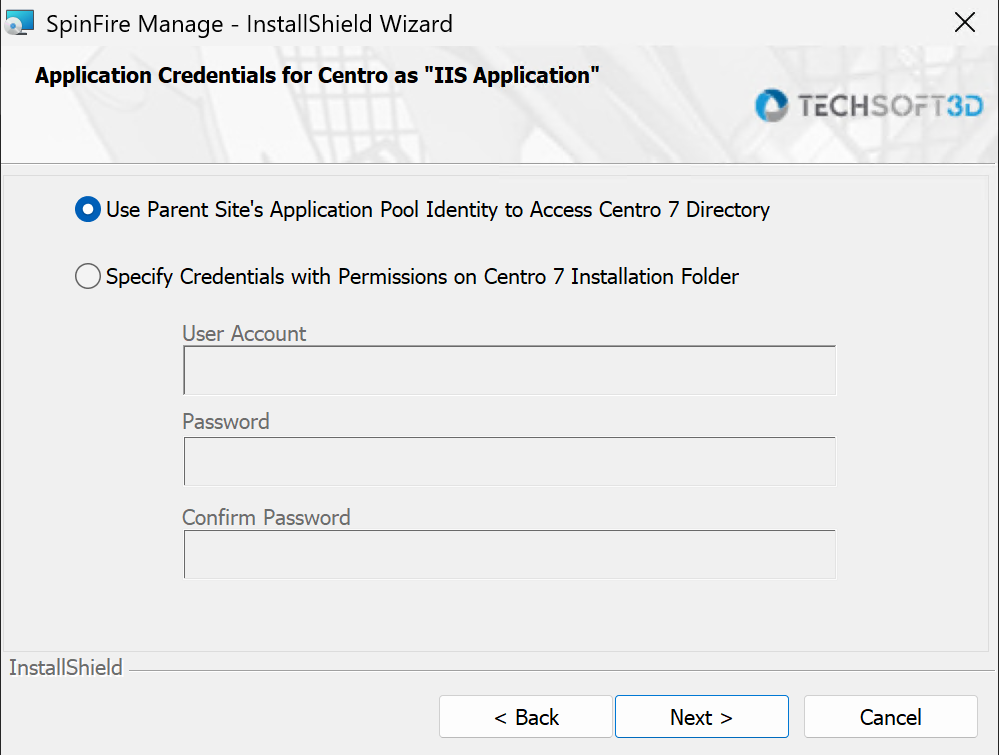Proceed with the Next > button

(x=701, y=717)
